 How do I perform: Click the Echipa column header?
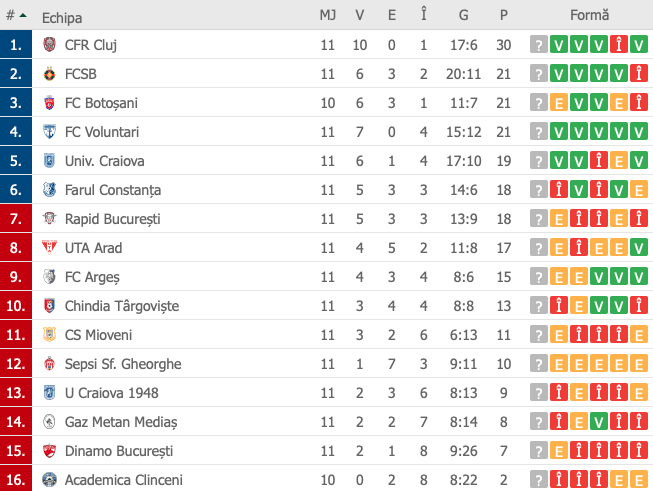(62, 18)
